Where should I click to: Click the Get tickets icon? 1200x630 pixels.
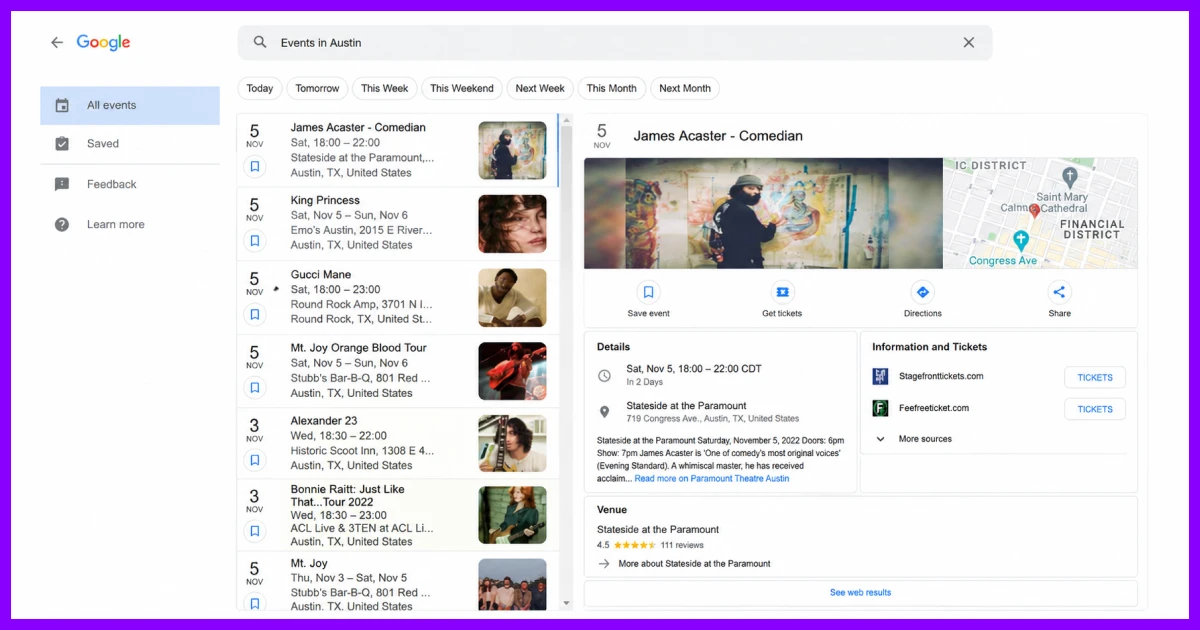(782, 292)
